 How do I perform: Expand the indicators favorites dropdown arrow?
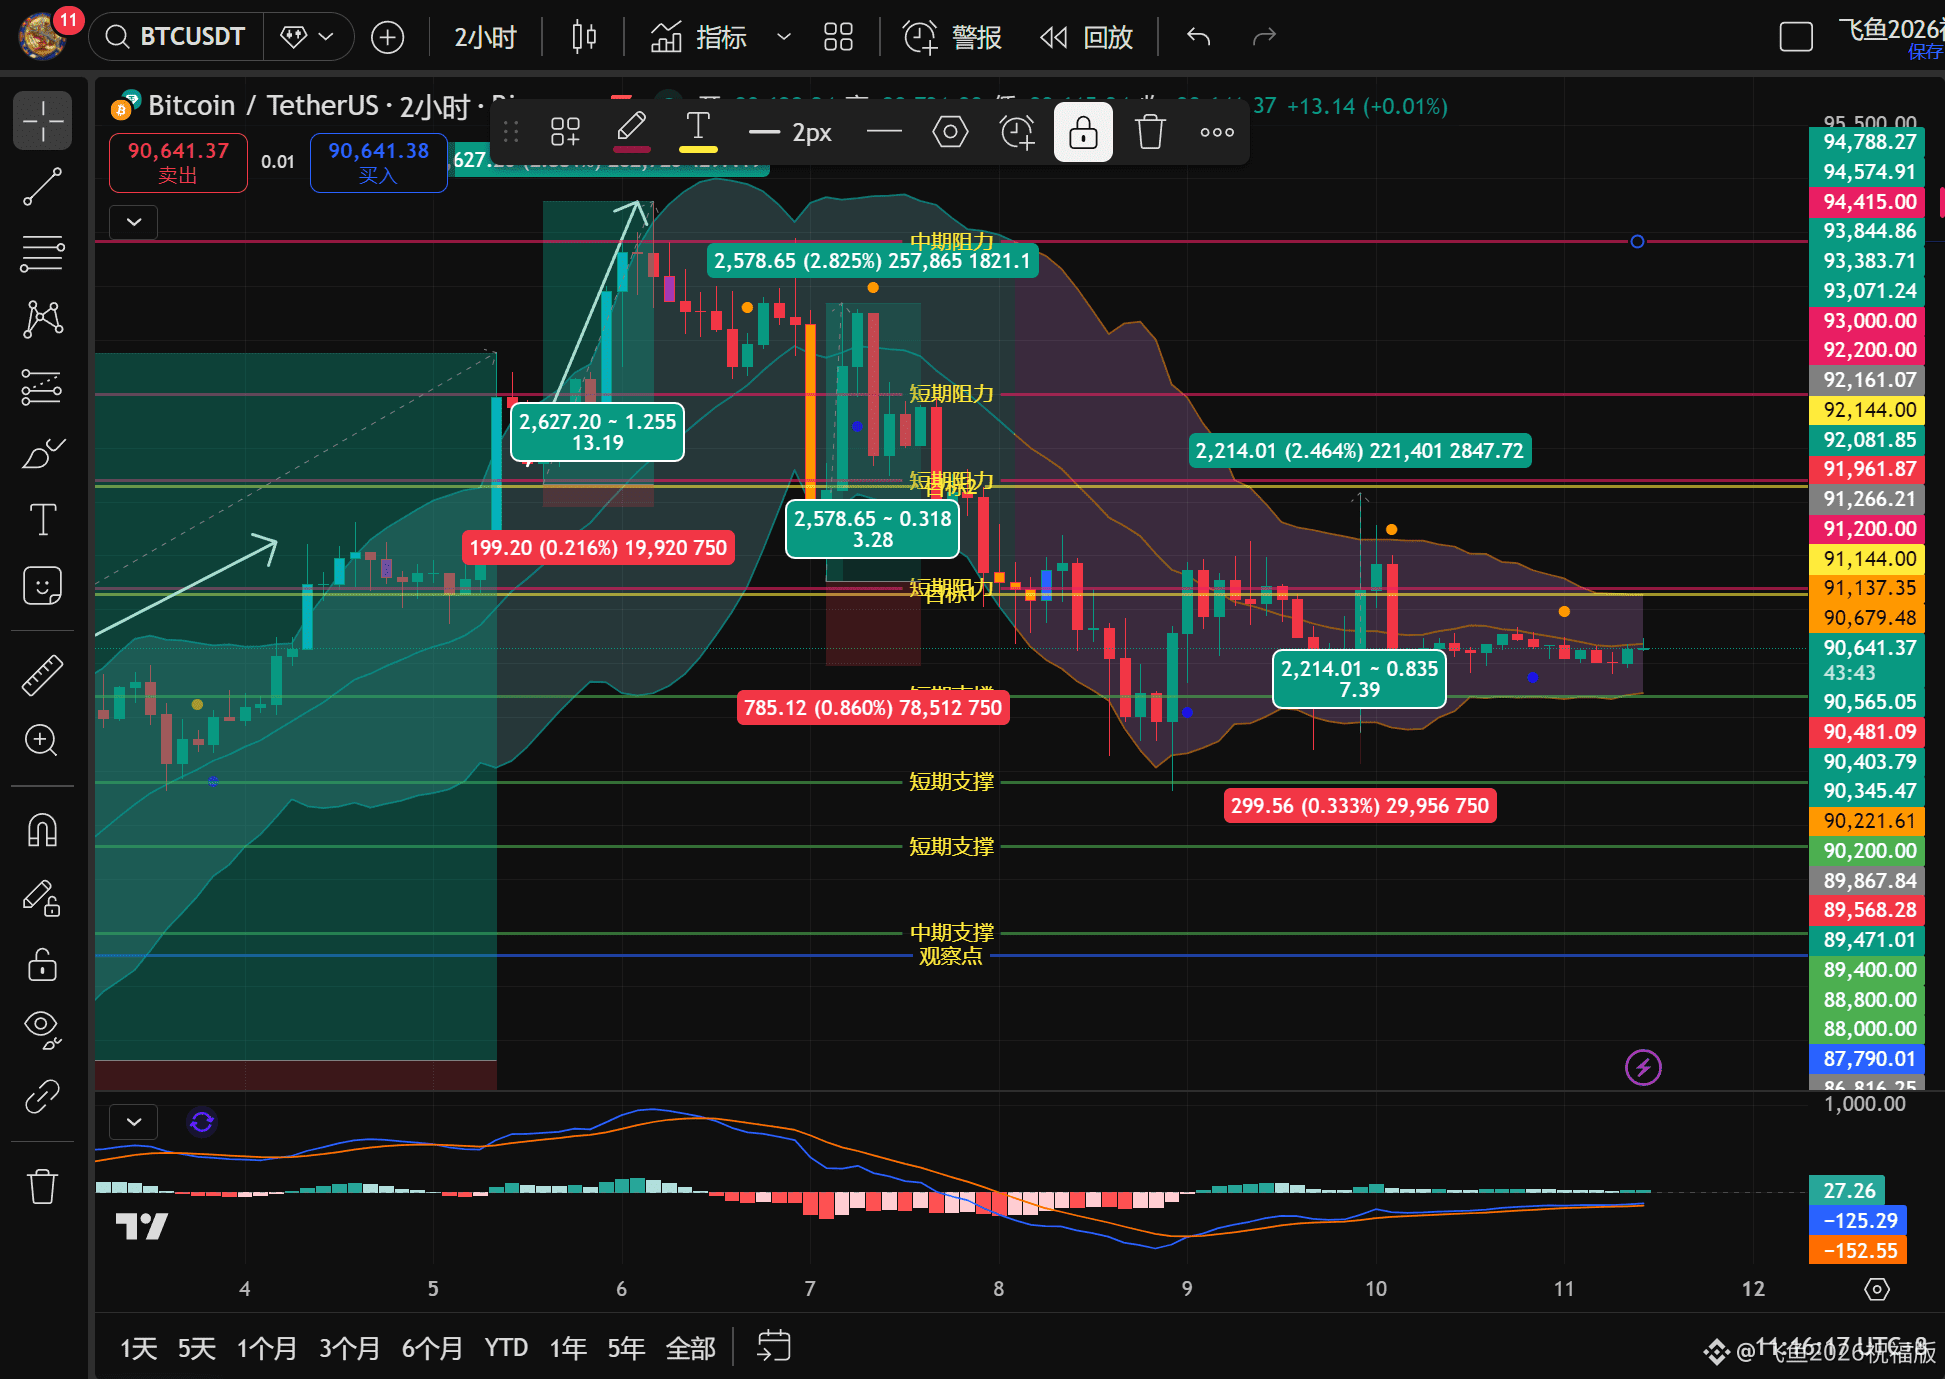coord(784,38)
